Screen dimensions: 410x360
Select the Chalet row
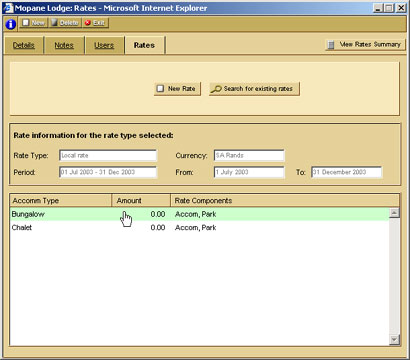[x=199, y=228]
